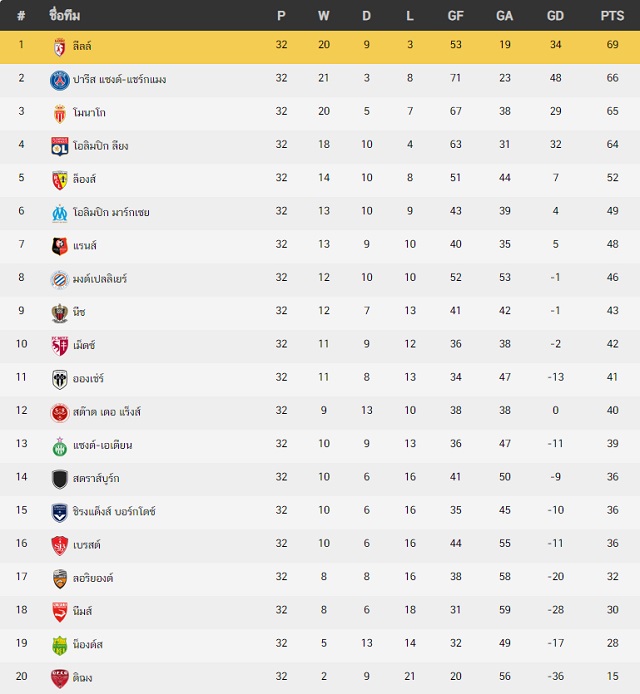Click the W wins column header
Image resolution: width=640 pixels, height=694 pixels.
(324, 16)
